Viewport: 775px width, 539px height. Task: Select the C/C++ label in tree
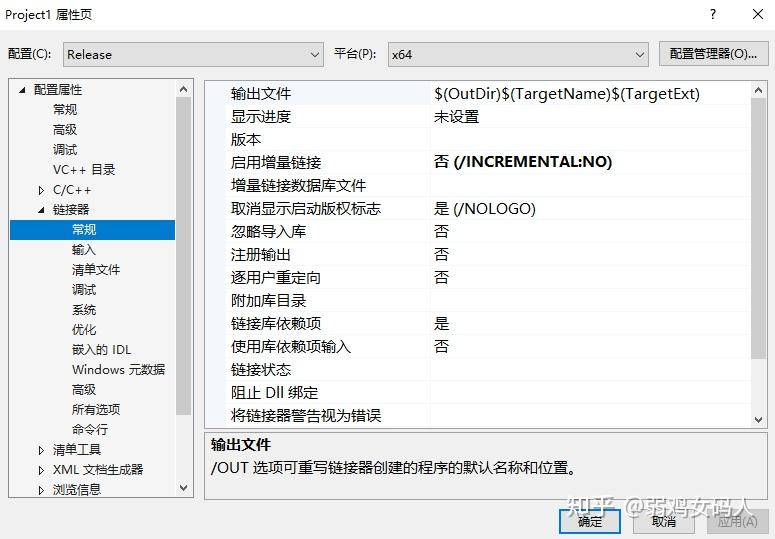tap(72, 190)
